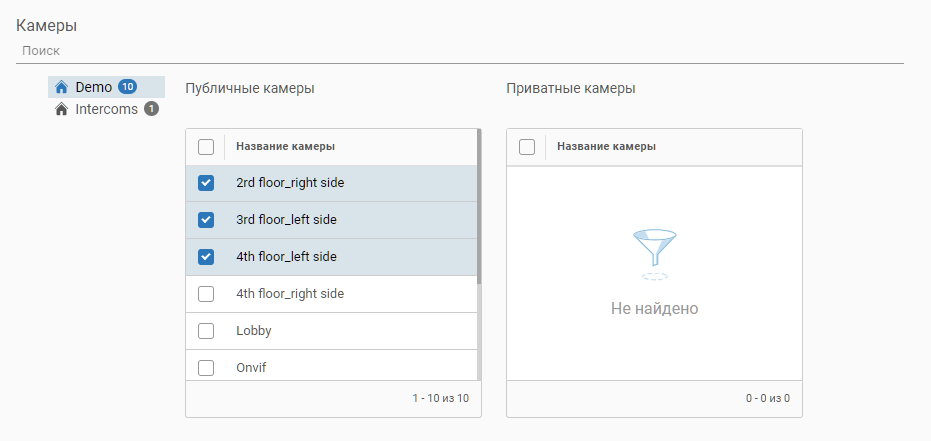Click the public cameras list scrollbar
The width and height of the screenshot is (931, 441).
(479, 210)
